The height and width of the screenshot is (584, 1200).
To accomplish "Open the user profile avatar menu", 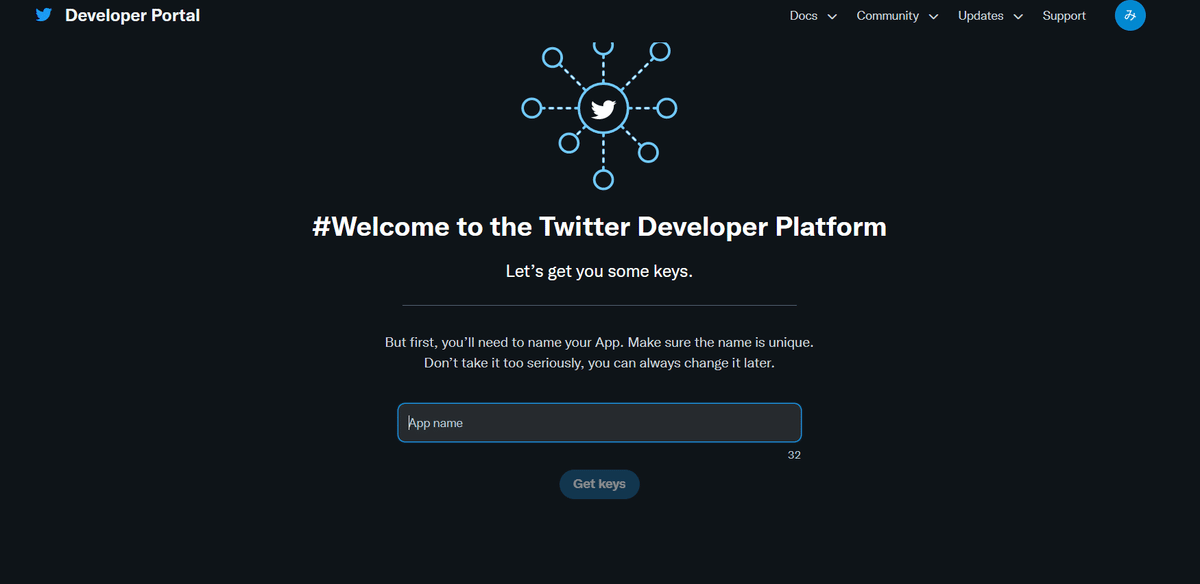I will [1130, 15].
